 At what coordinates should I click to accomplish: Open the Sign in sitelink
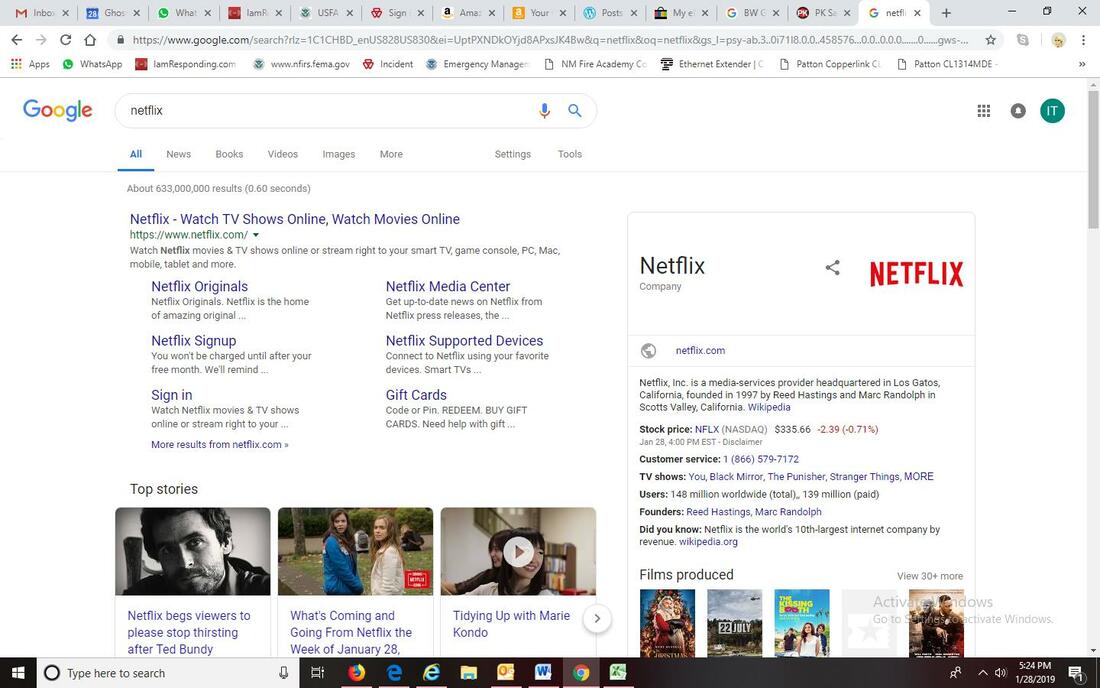[x=172, y=395]
